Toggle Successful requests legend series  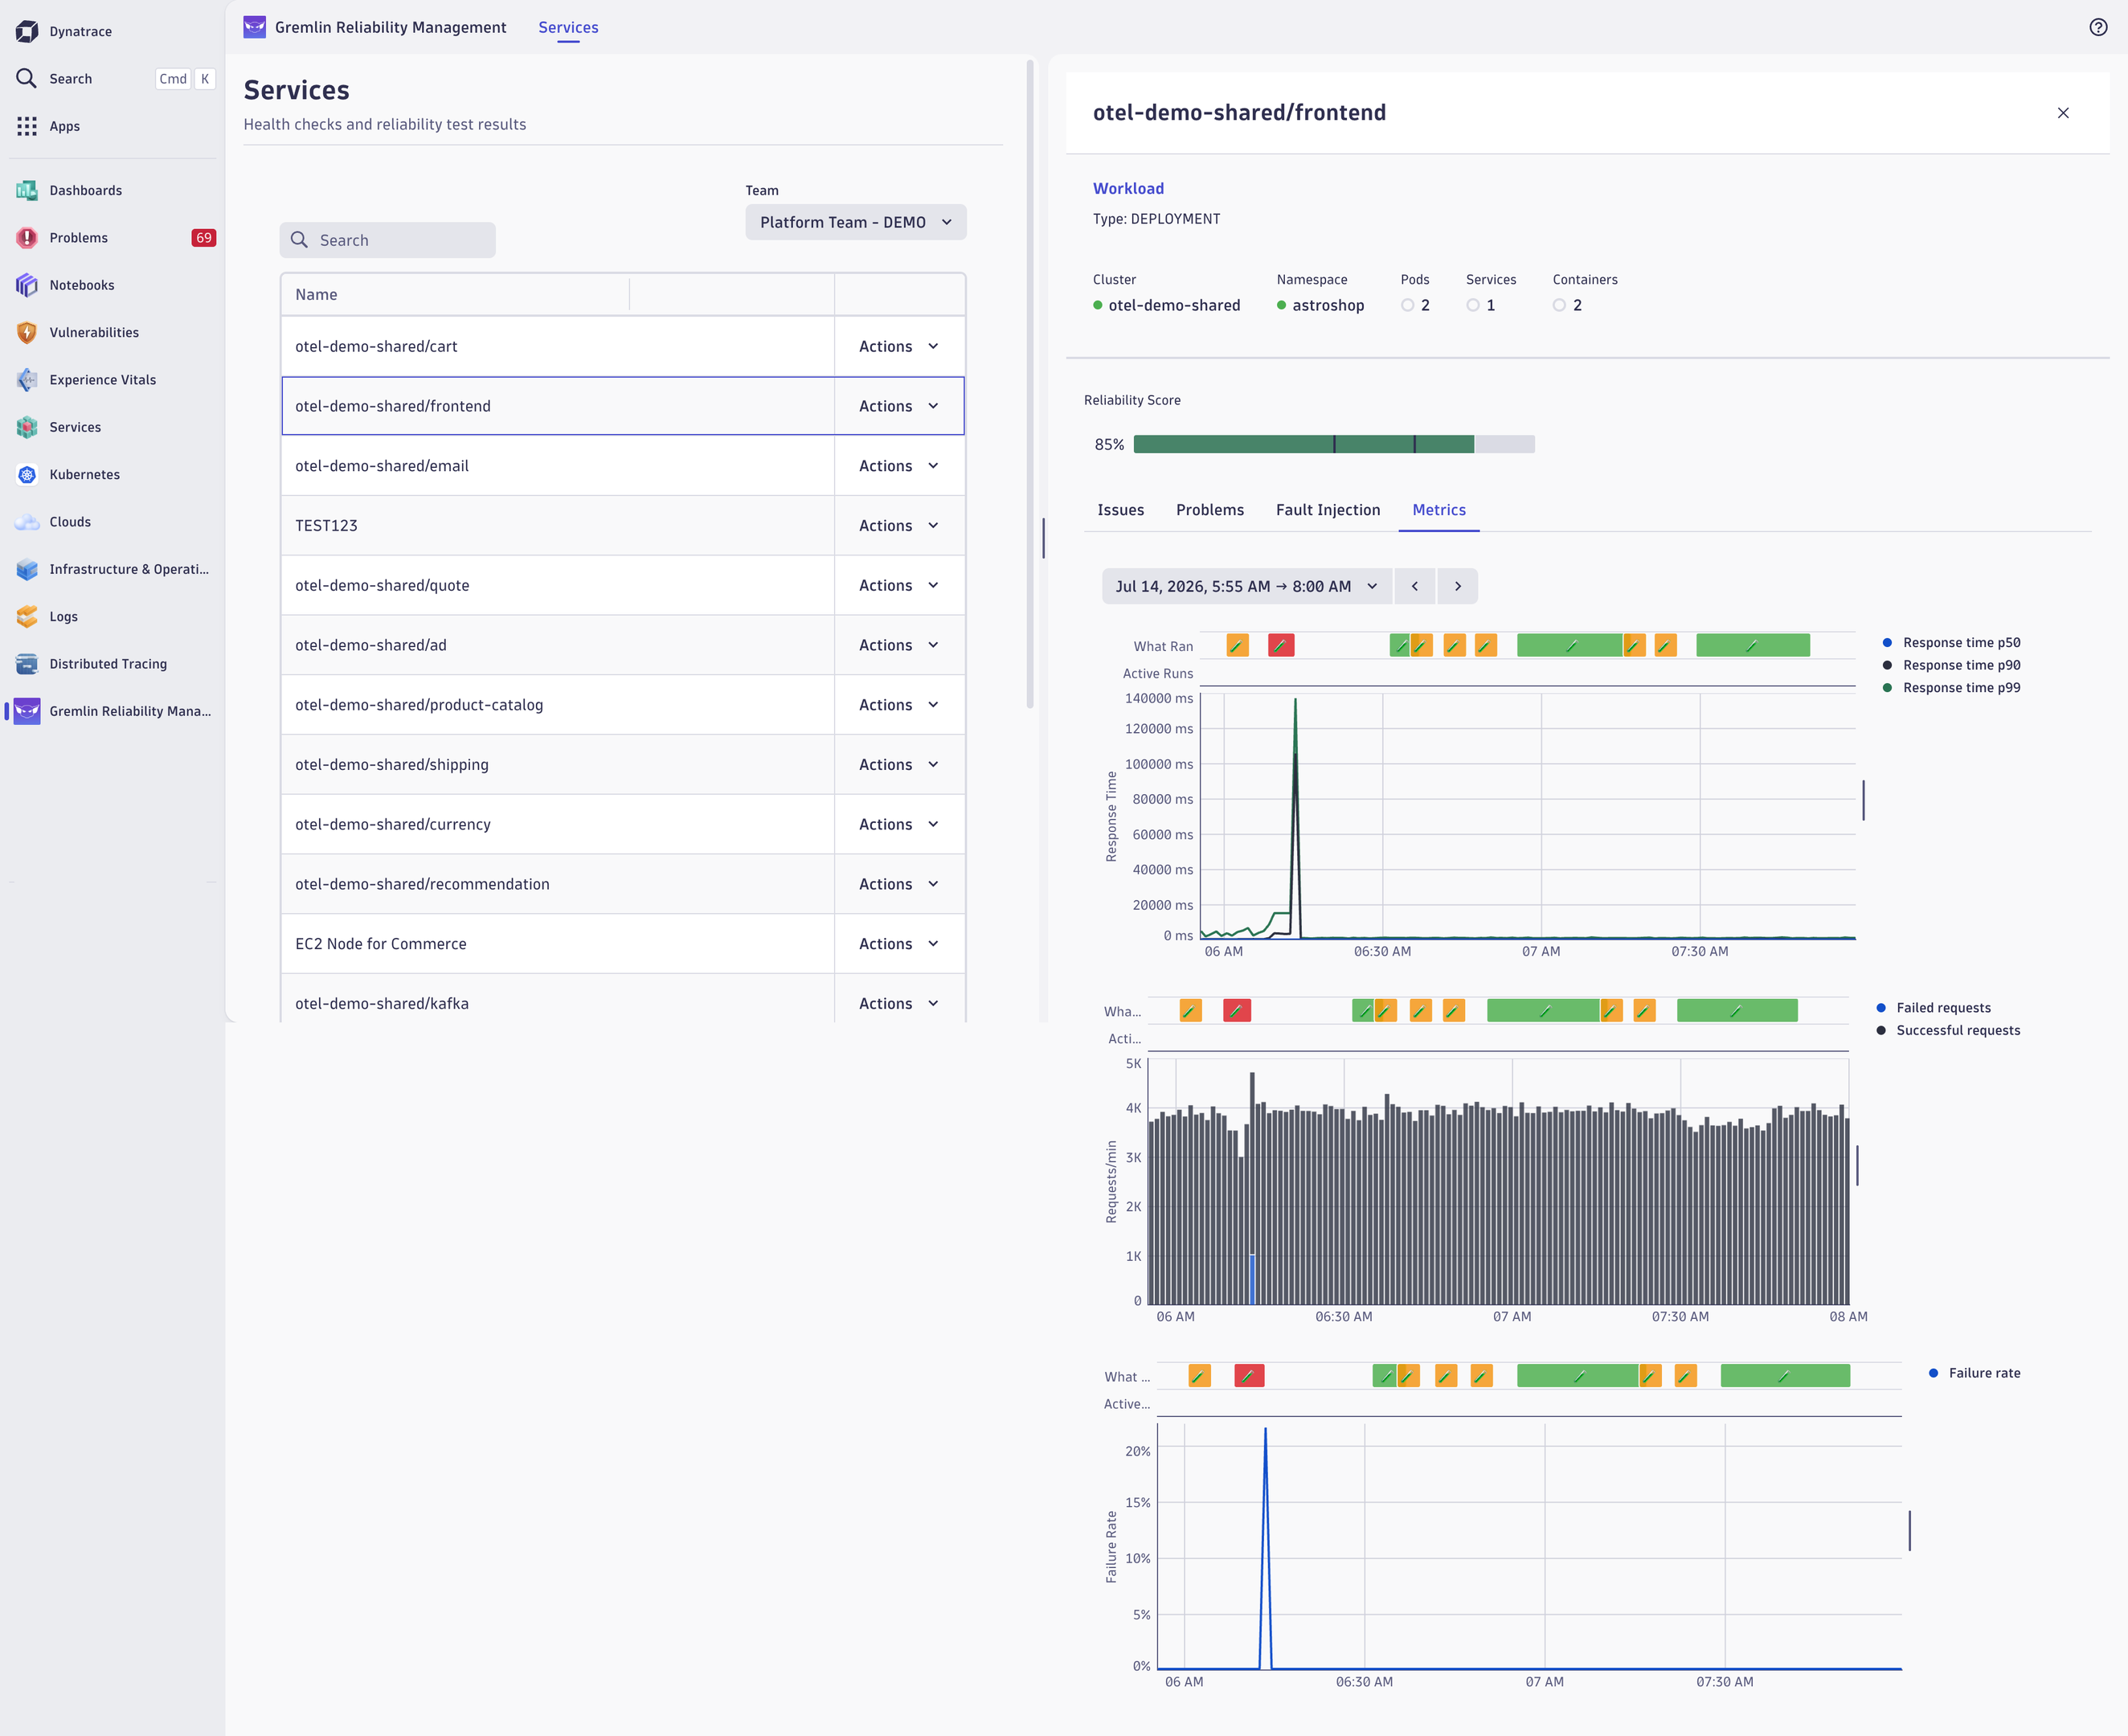click(1948, 1030)
